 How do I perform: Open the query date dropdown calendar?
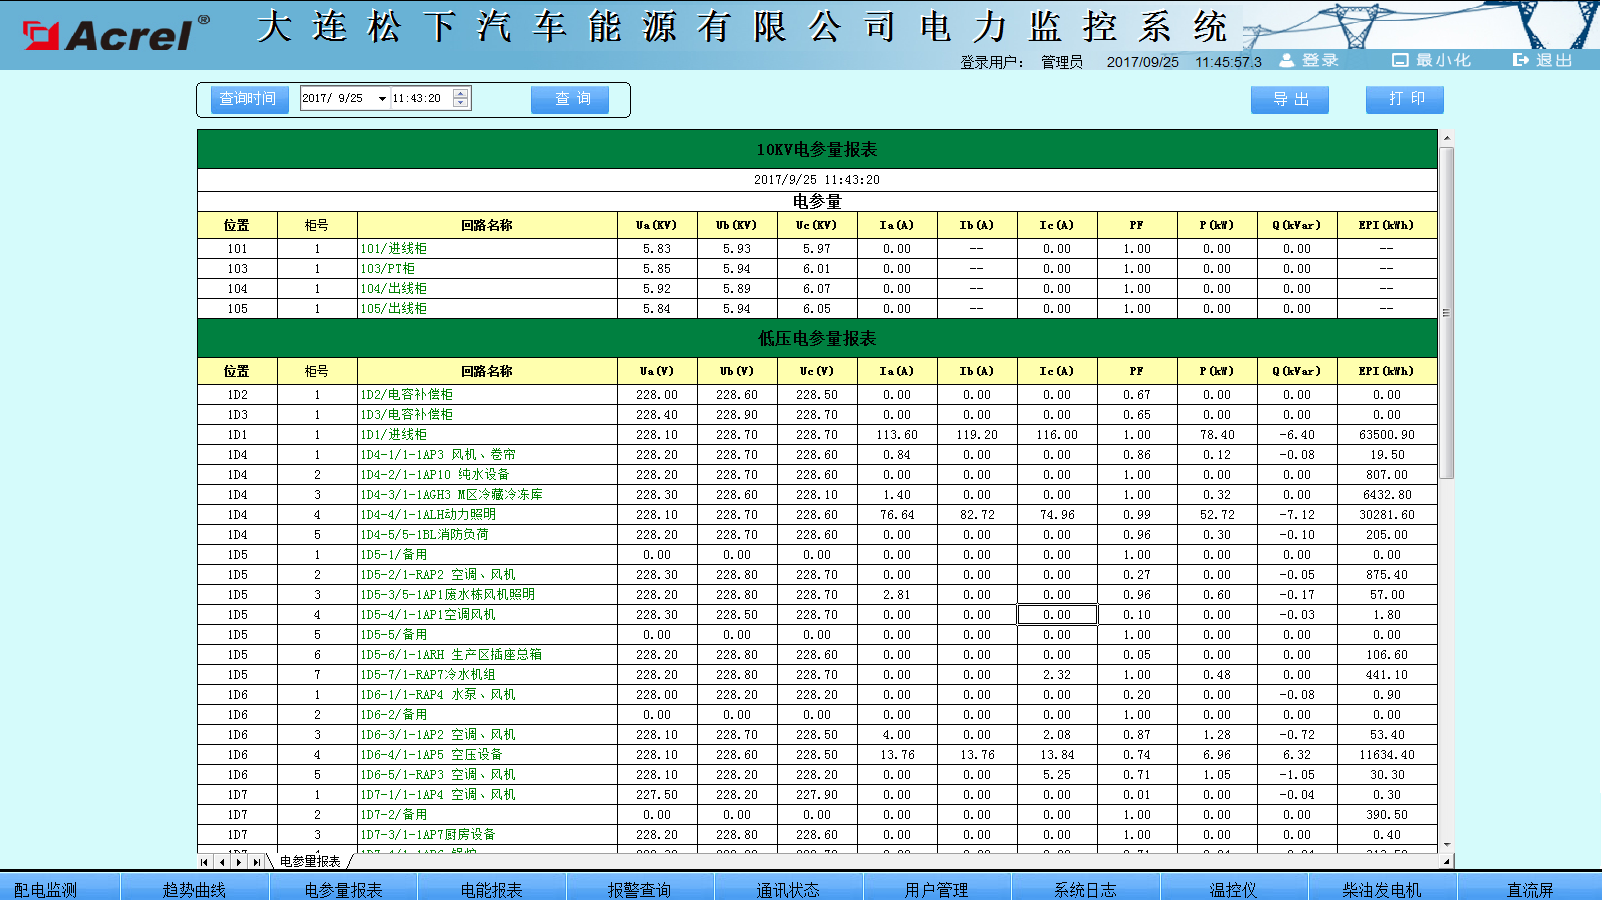[x=382, y=98]
